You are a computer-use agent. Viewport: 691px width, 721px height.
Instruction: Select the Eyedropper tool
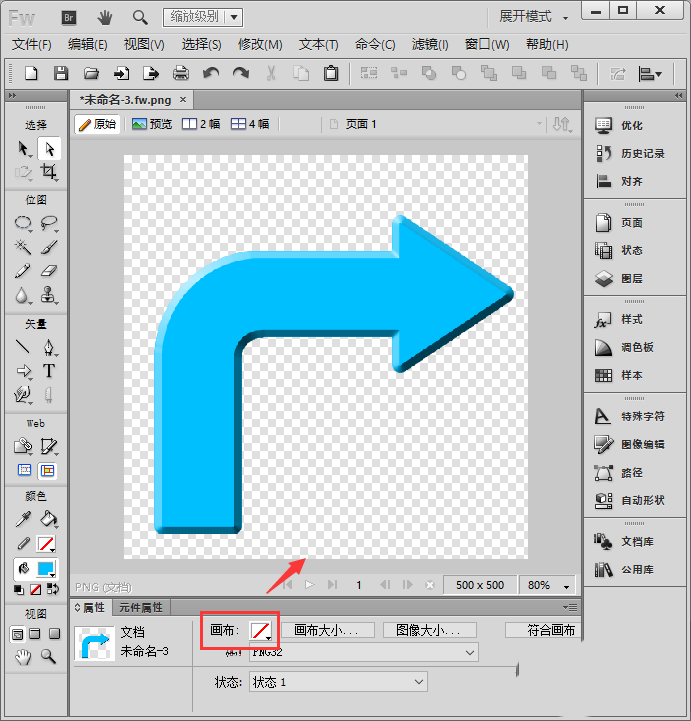(x=23, y=520)
